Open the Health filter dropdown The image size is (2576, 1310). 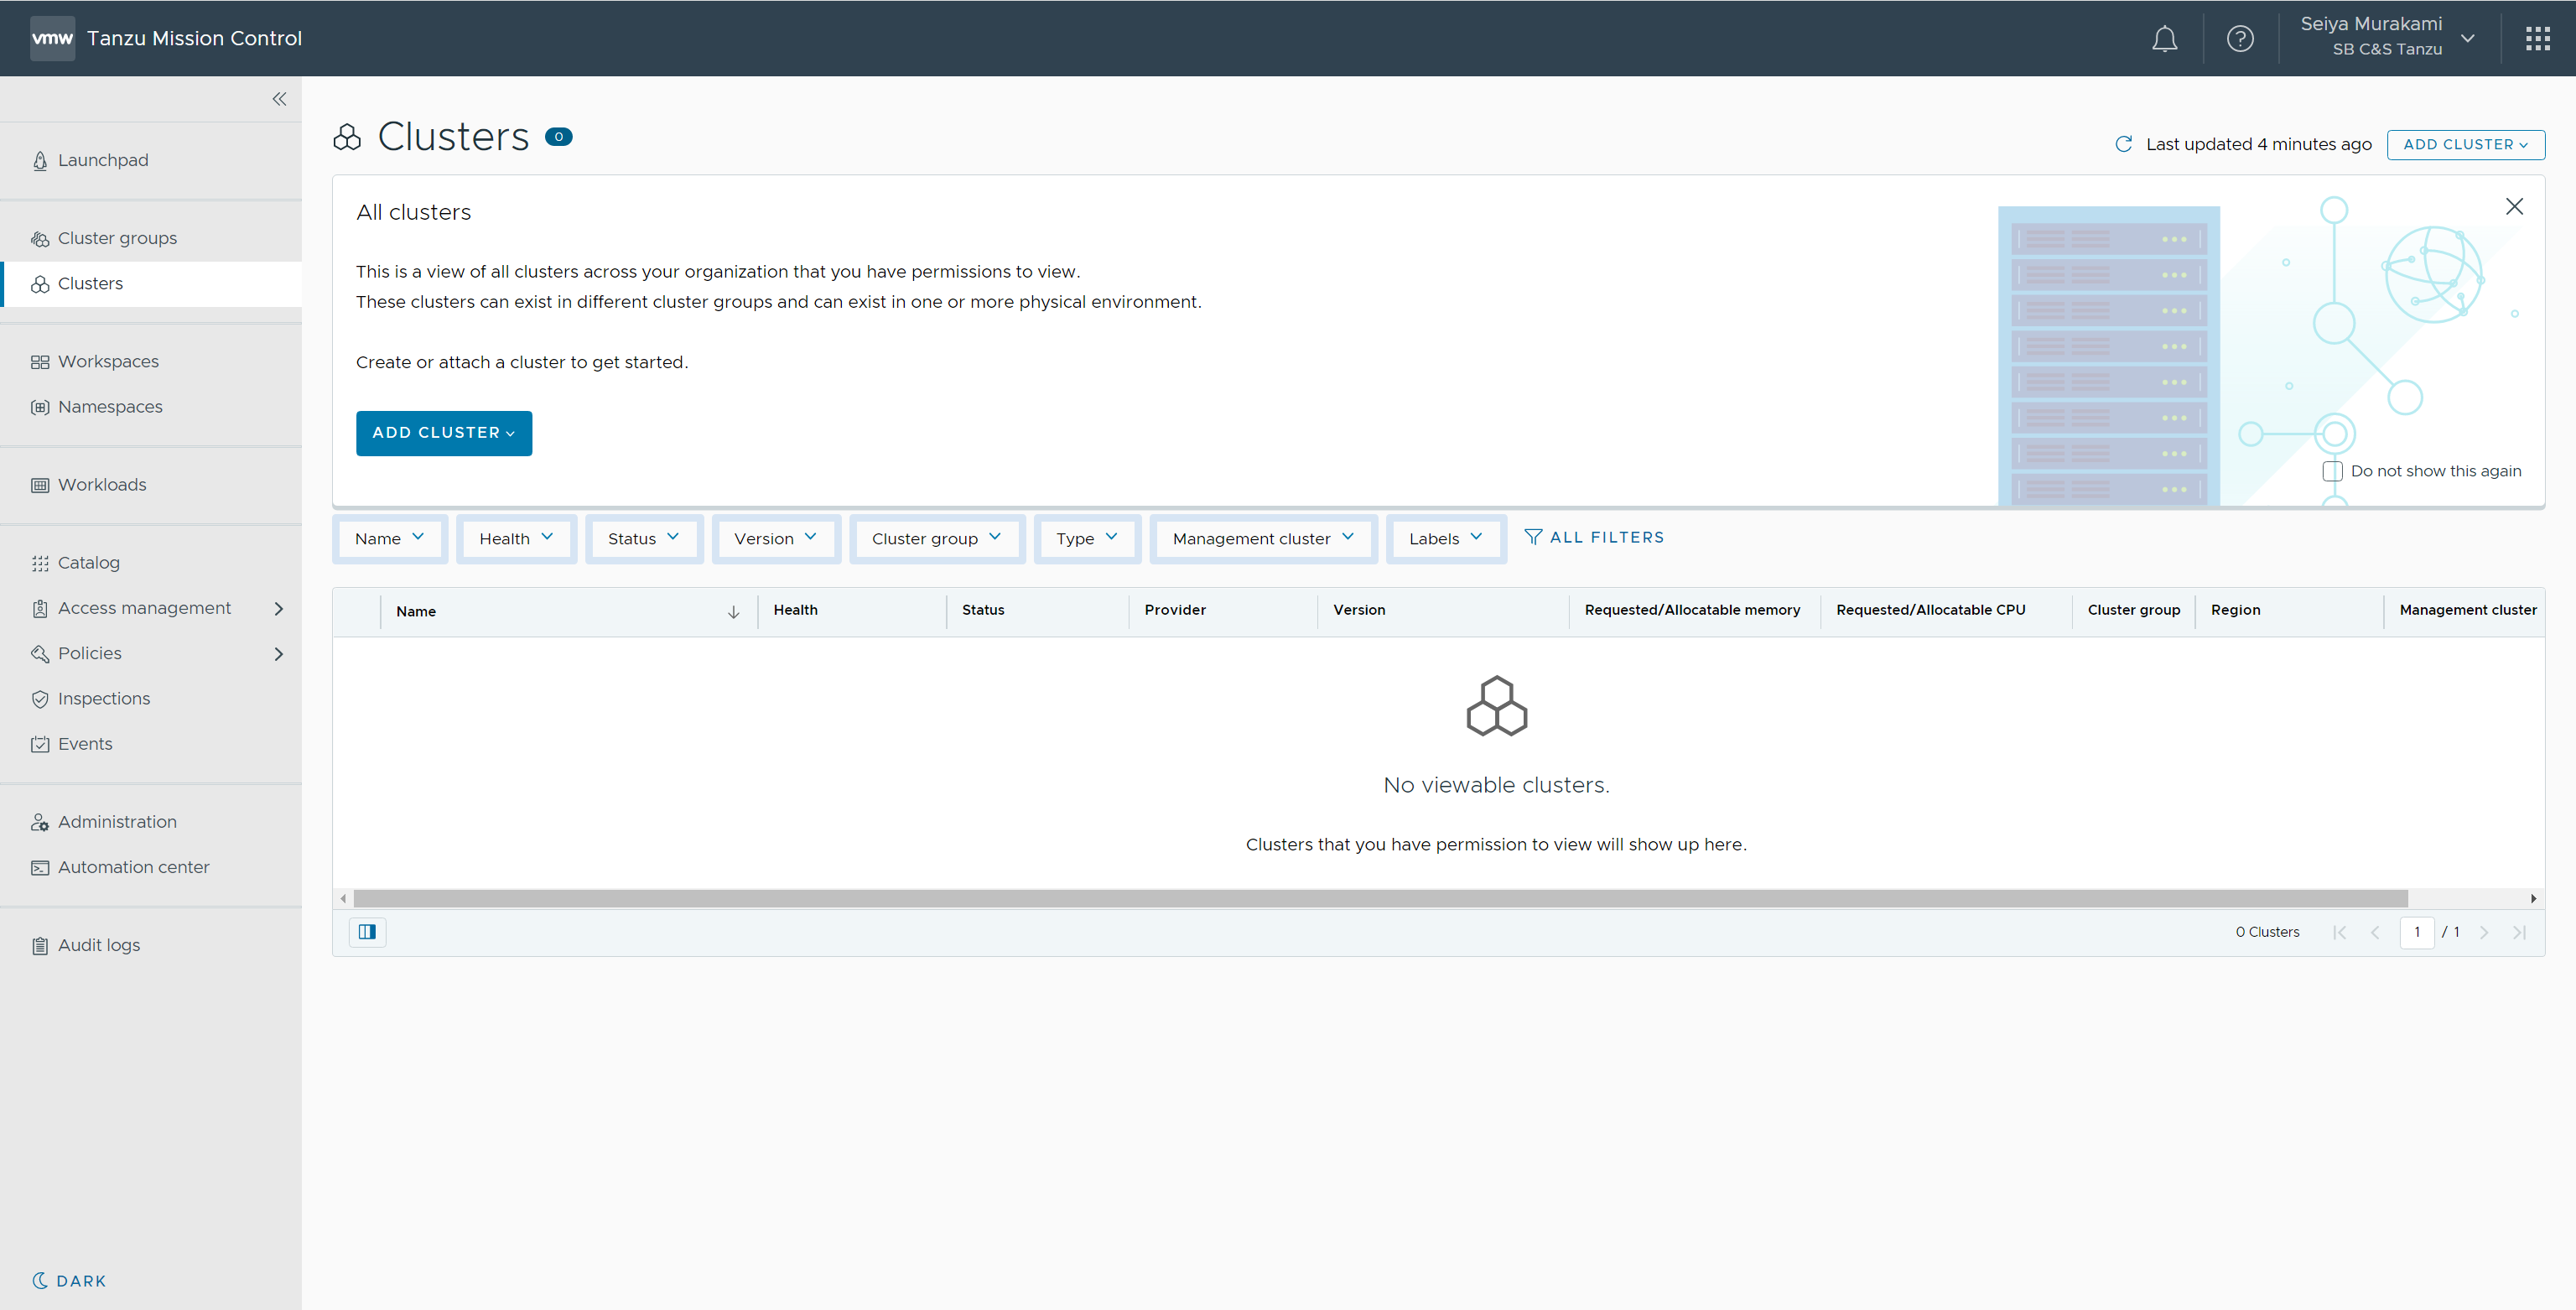pos(516,539)
